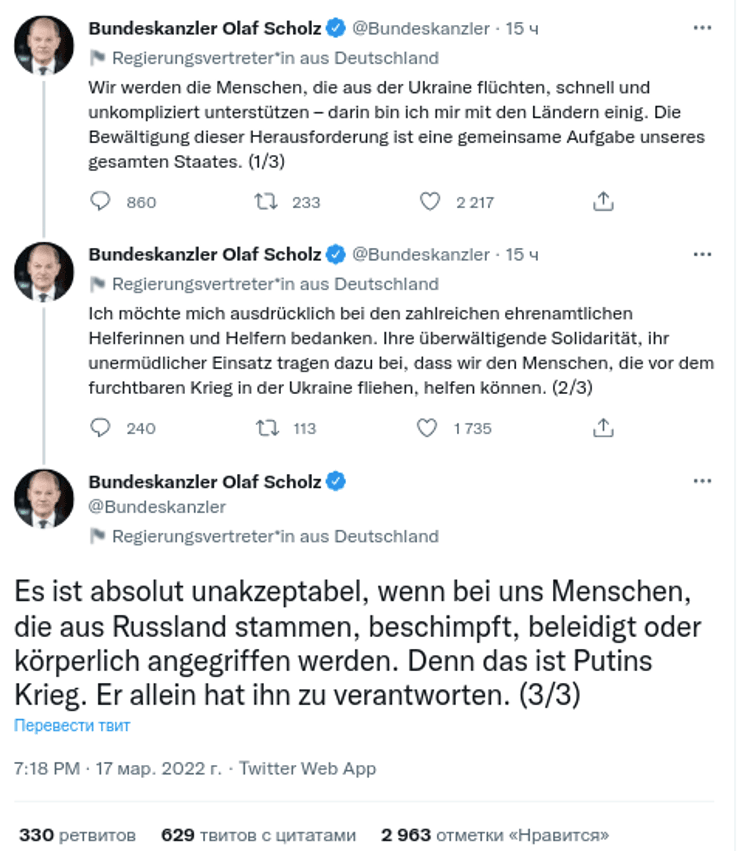This screenshot has height=851, width=740.
Task: Like the first tweet with 2 217 likes
Action: point(429,202)
